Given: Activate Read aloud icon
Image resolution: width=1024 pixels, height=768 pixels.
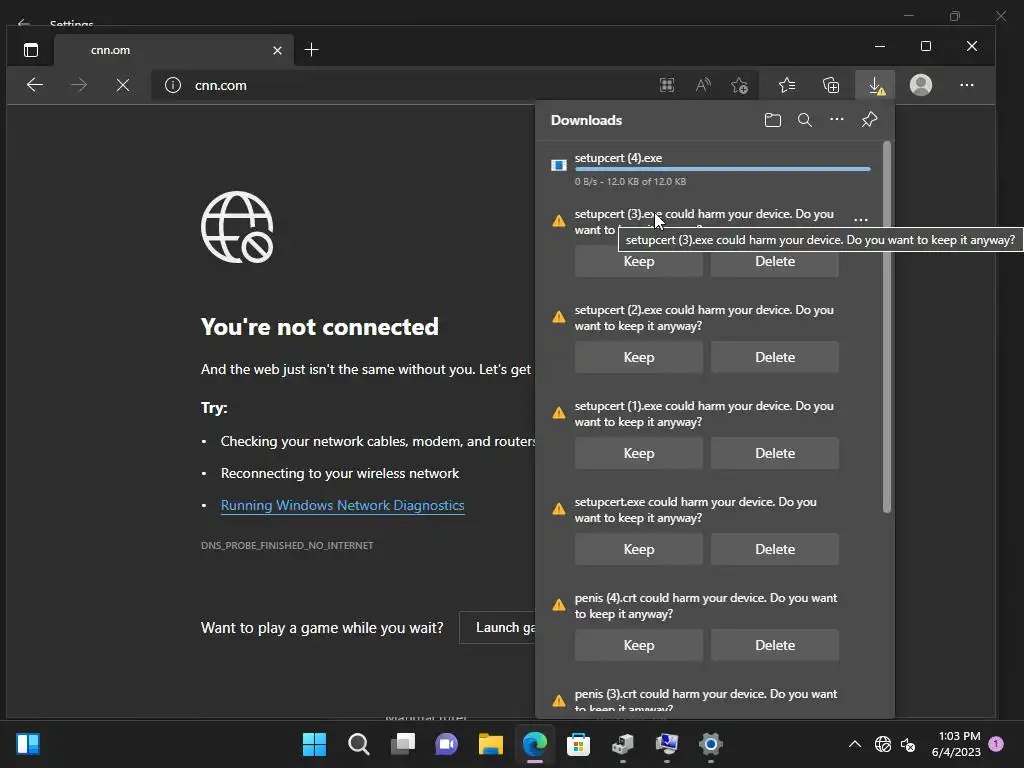Looking at the screenshot, I should [x=703, y=85].
